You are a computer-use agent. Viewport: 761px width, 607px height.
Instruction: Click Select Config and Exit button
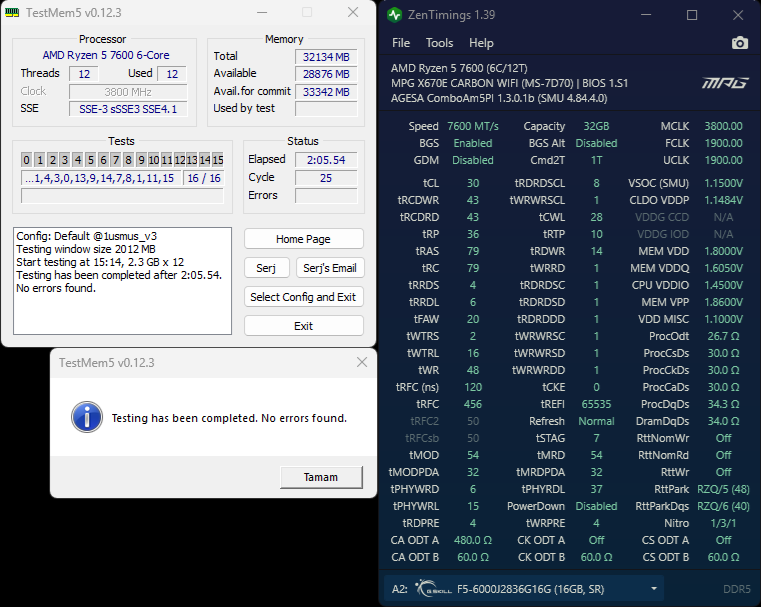(303, 297)
